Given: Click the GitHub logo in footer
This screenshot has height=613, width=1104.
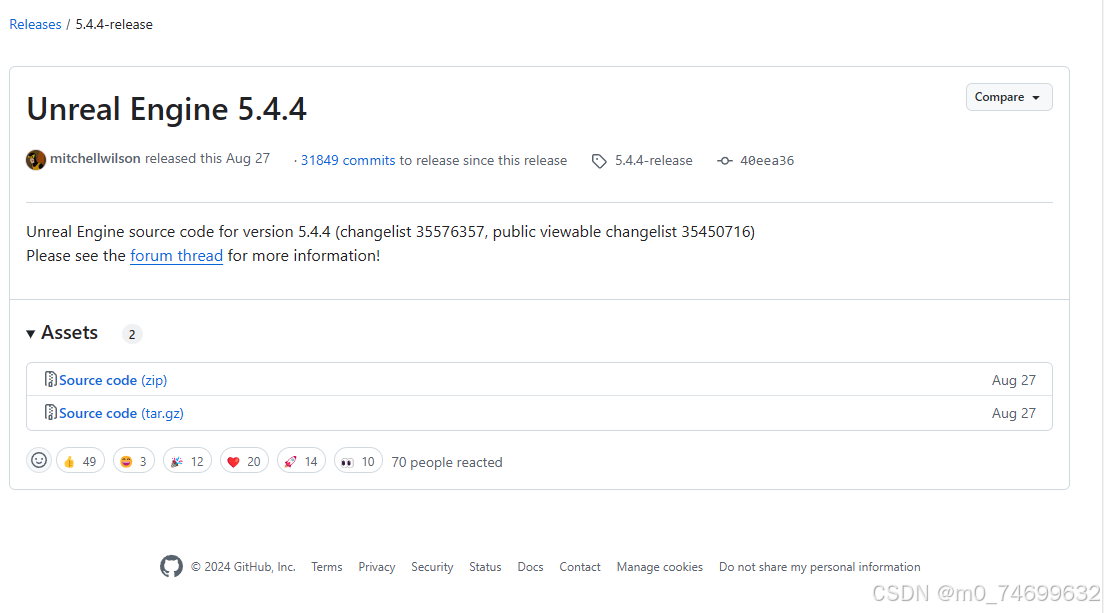Looking at the screenshot, I should [x=171, y=567].
